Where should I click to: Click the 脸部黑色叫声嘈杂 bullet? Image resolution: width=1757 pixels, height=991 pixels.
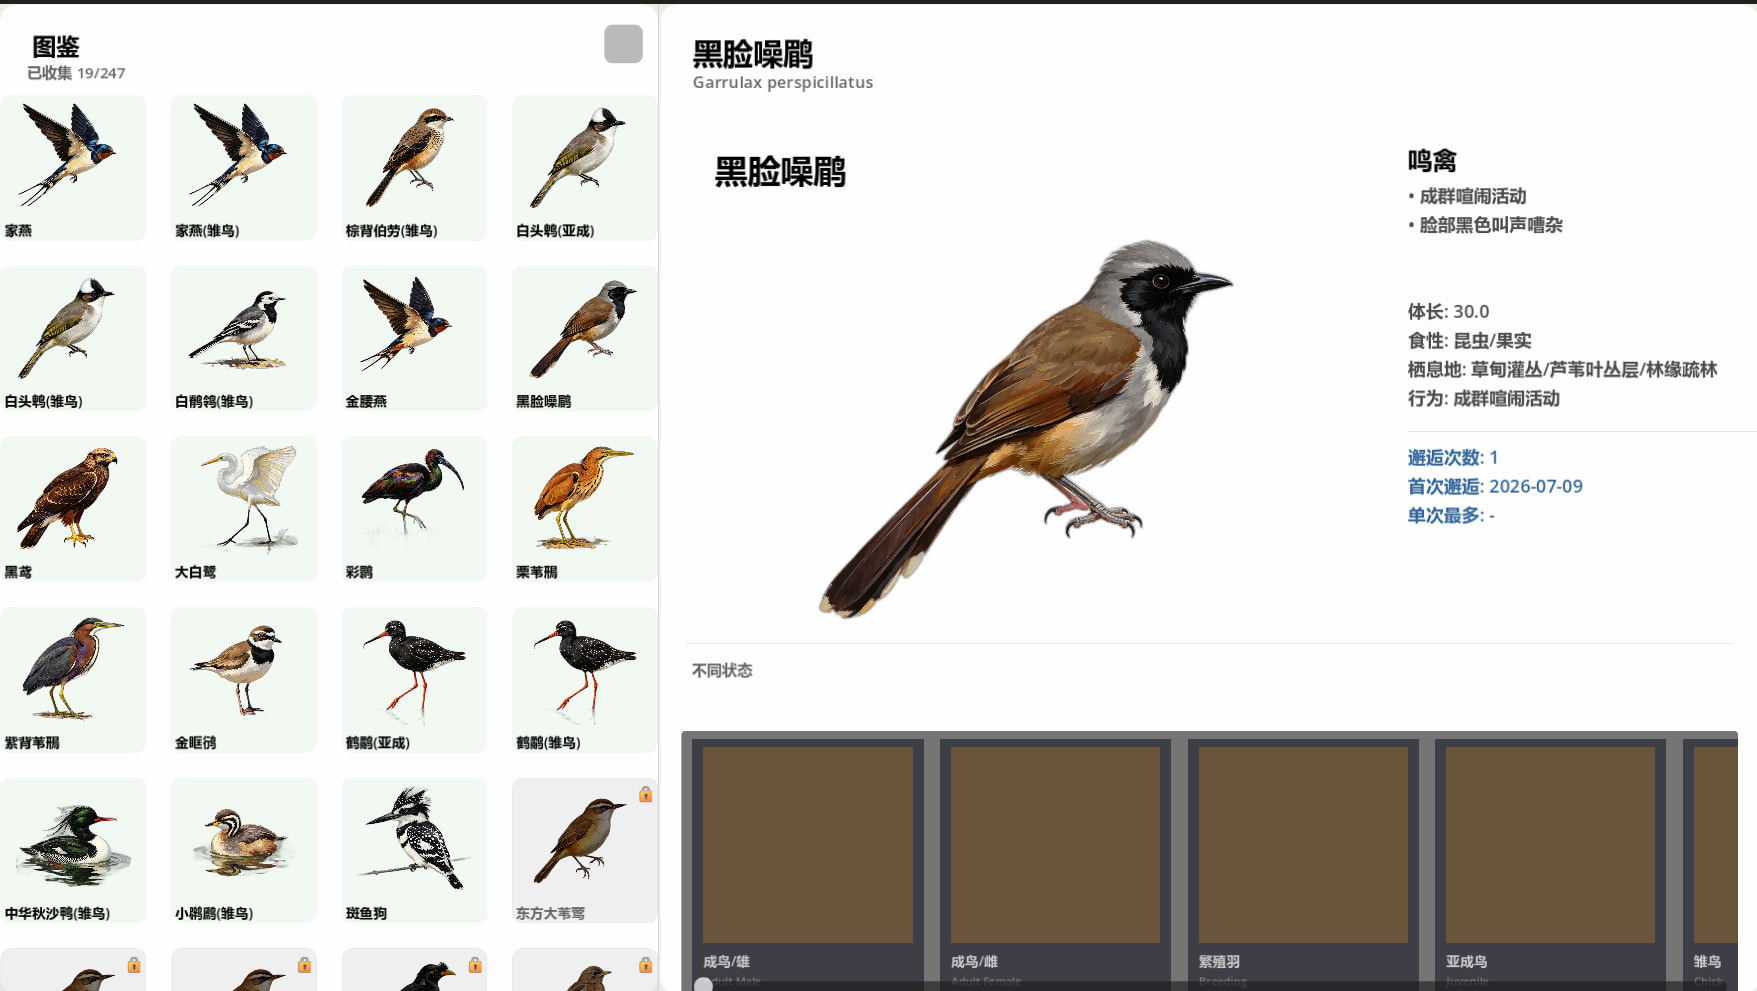click(x=1485, y=225)
